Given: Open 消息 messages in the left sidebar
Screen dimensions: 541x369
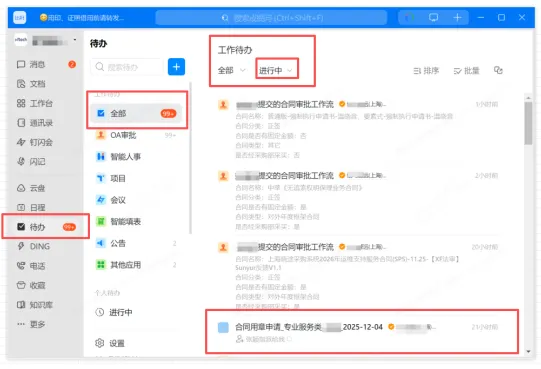Looking at the screenshot, I should [45, 65].
